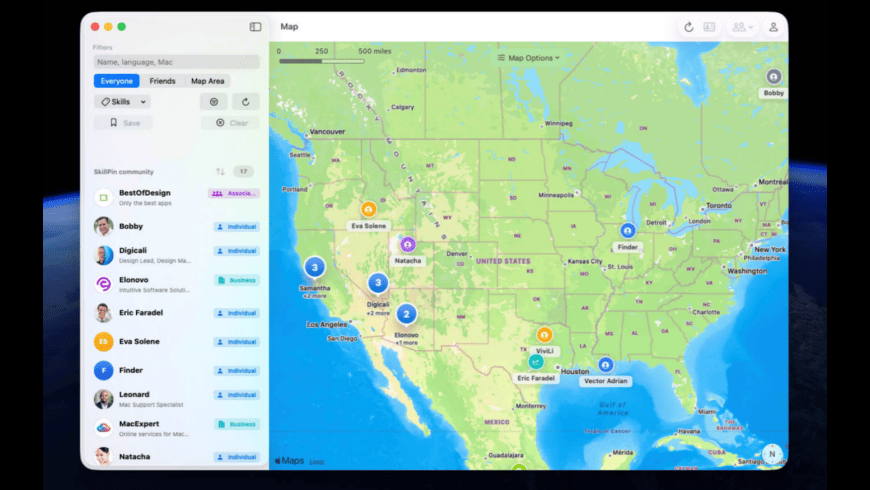
Task: Click the Associa... badge on BestOfDesign
Action: click(x=234, y=193)
